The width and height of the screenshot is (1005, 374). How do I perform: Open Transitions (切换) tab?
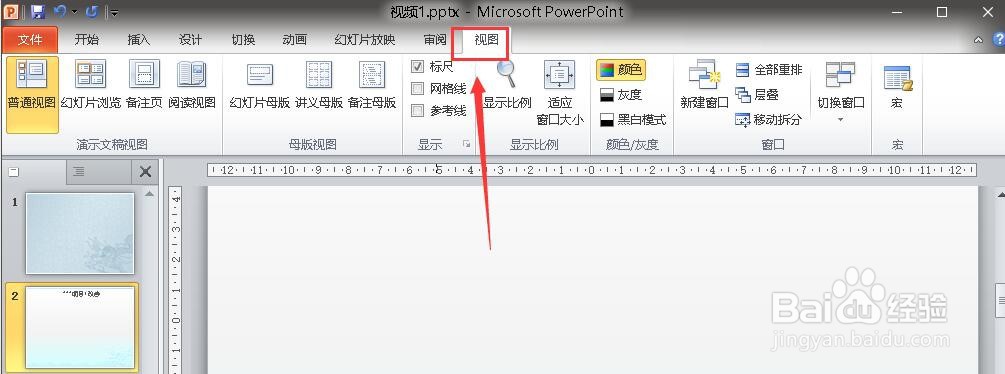[x=243, y=40]
